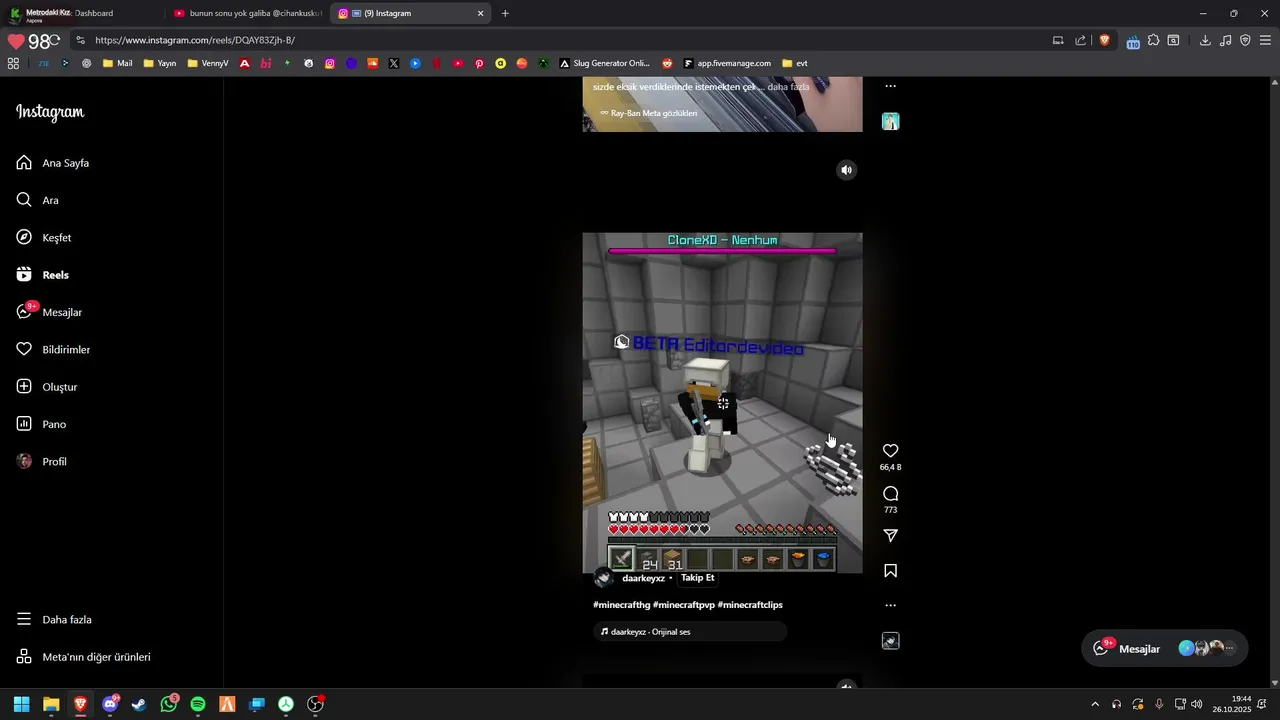Open the Pano dashboard
The image size is (1280, 720).
coord(42,424)
